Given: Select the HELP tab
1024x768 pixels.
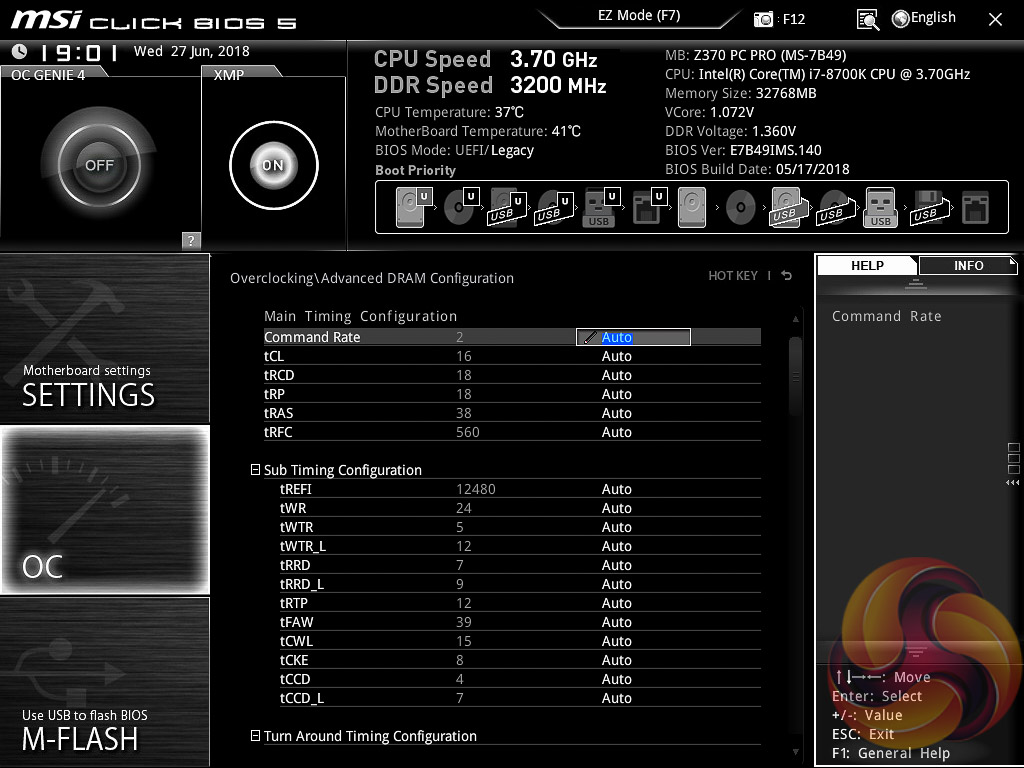Looking at the screenshot, I should click(x=866, y=265).
